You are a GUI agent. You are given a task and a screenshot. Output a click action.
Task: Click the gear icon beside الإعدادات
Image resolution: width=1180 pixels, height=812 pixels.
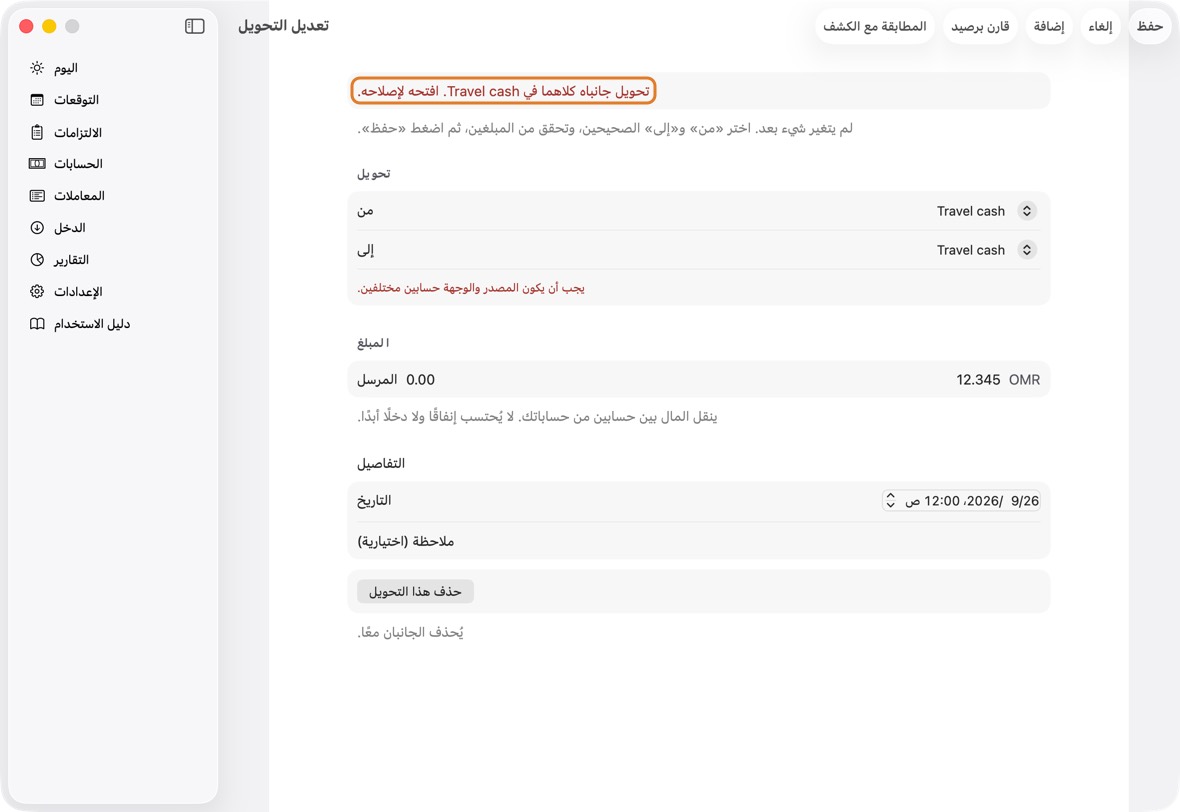(x=37, y=291)
